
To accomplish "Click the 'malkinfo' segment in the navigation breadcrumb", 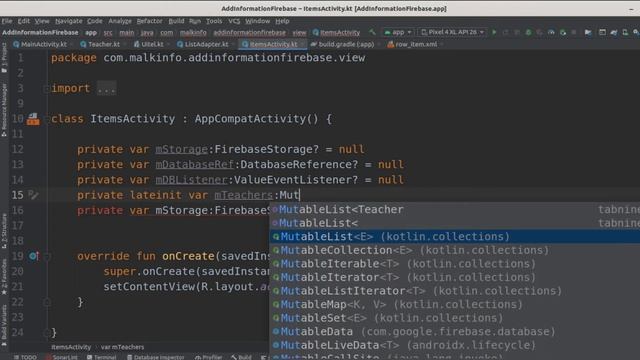I will [x=193, y=32].
